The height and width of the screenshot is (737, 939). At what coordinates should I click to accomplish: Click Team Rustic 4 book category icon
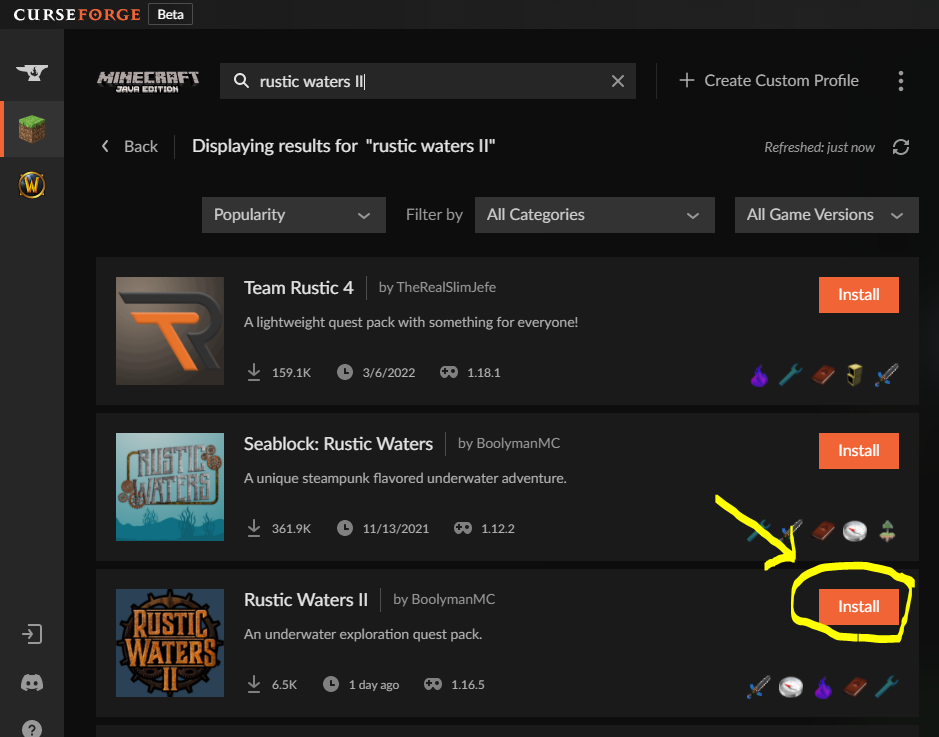point(823,375)
